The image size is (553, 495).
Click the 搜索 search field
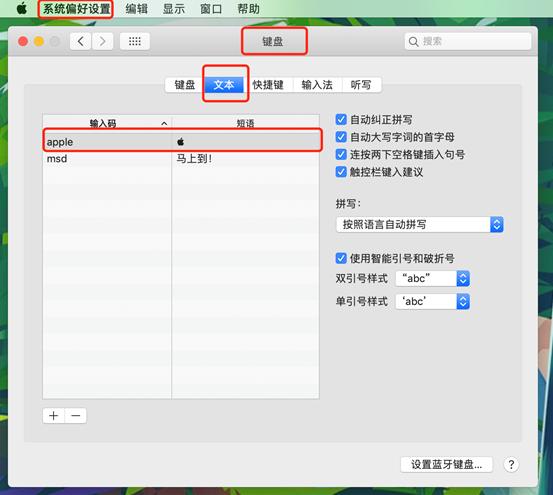(x=468, y=42)
